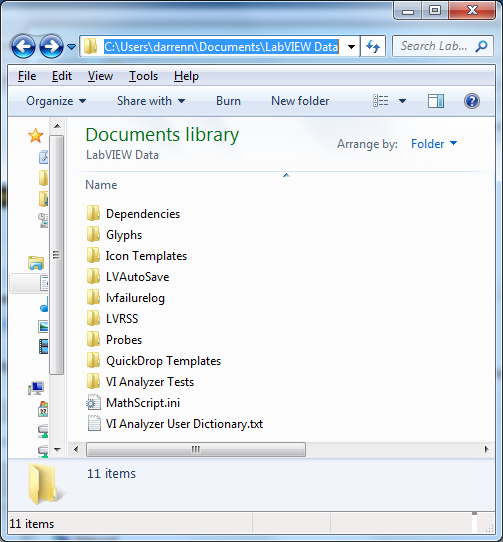Click the navigation pane vertical scrollbar thumb

56,255
